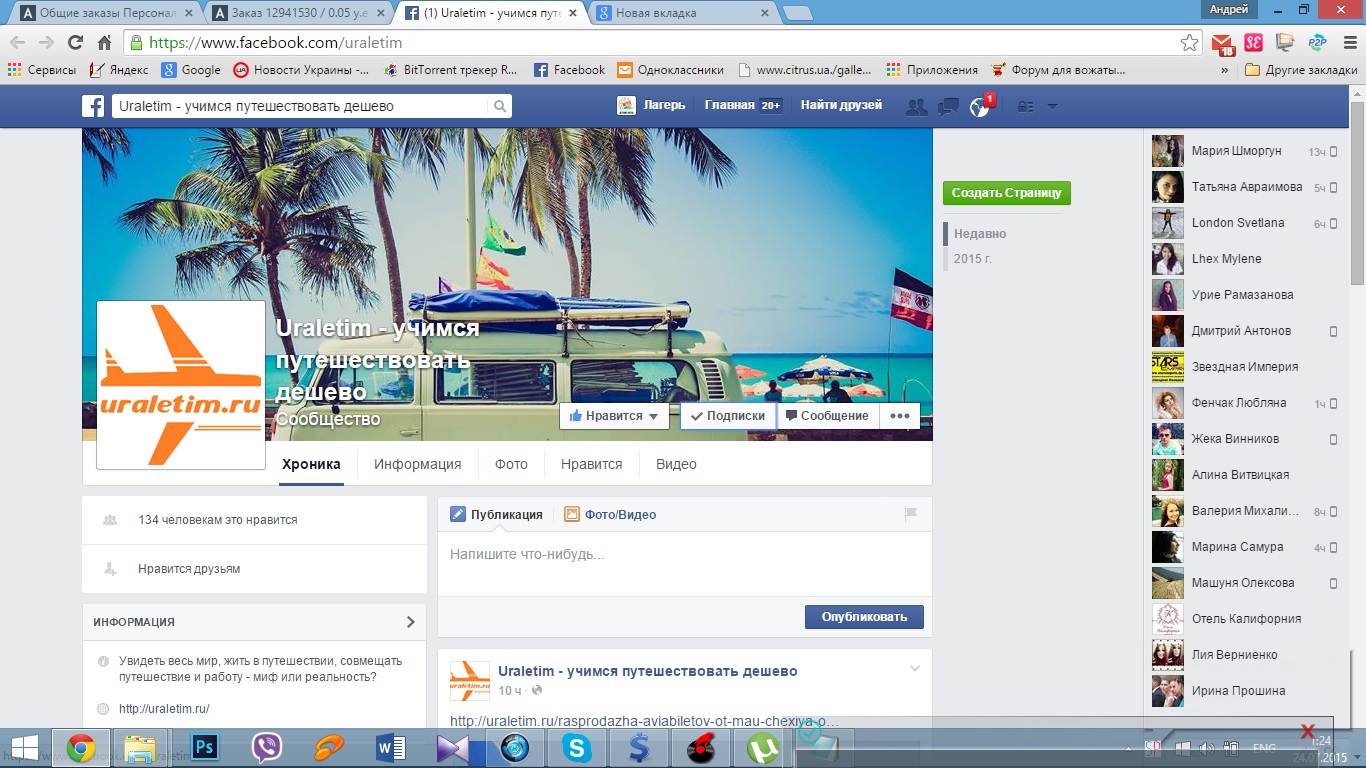Open uTorrent from the taskbar
Image resolution: width=1366 pixels, height=768 pixels.
(x=762, y=747)
